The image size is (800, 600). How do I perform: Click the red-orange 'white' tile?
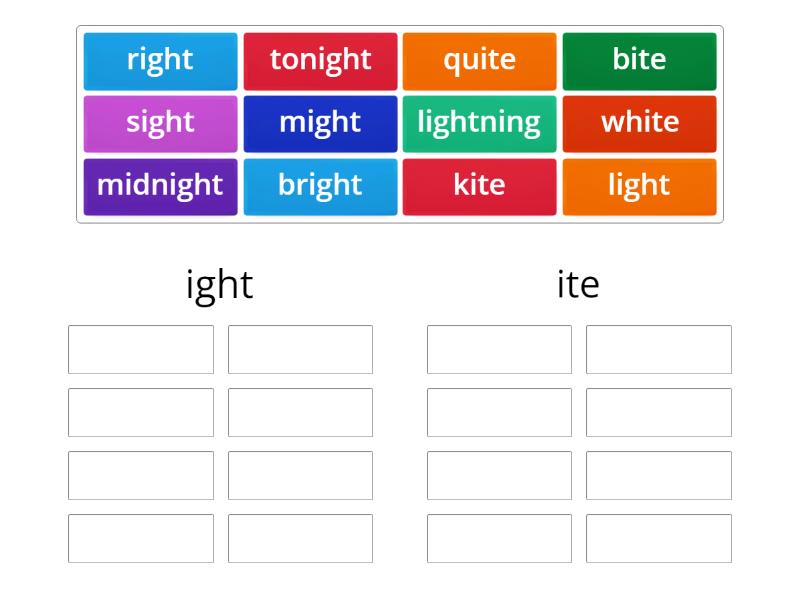click(639, 124)
